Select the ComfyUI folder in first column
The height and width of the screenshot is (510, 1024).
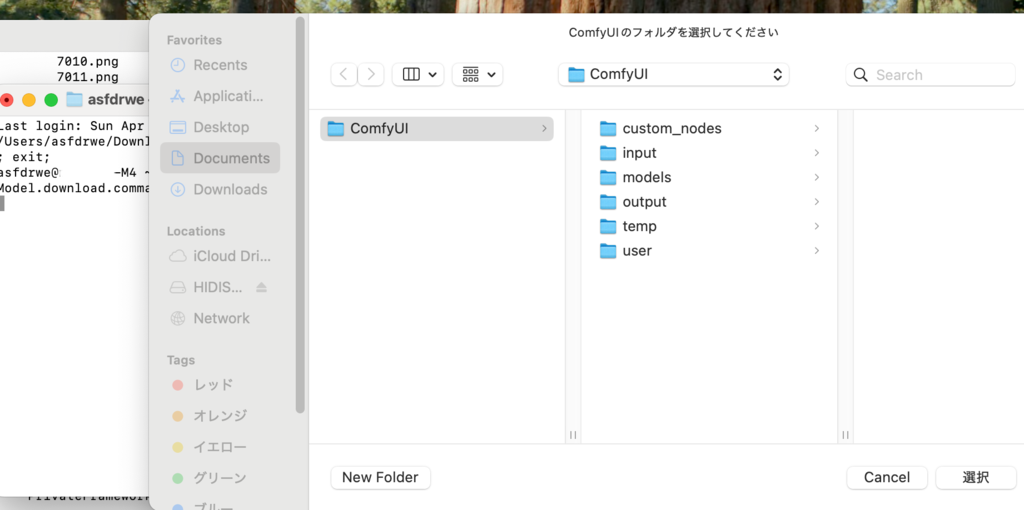click(437, 129)
